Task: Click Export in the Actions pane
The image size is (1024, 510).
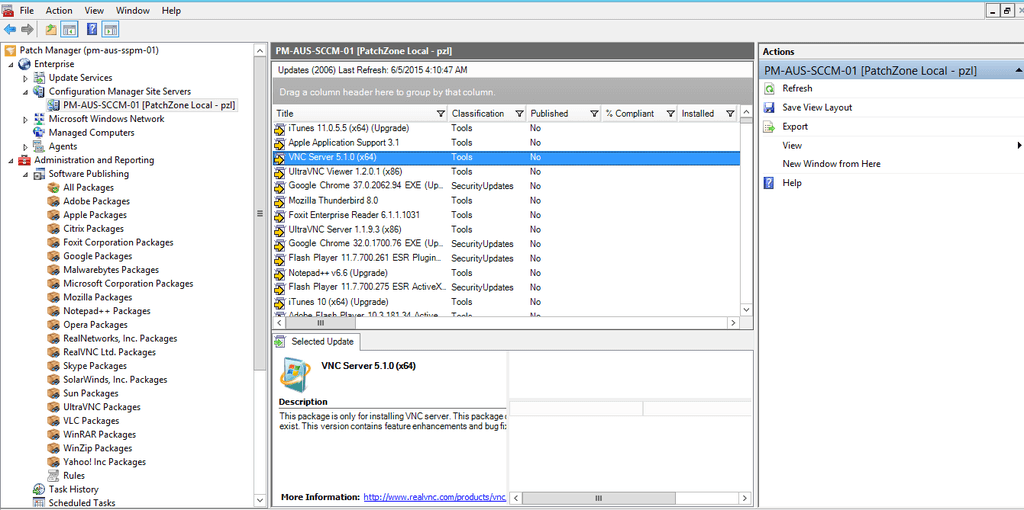Action: click(795, 127)
